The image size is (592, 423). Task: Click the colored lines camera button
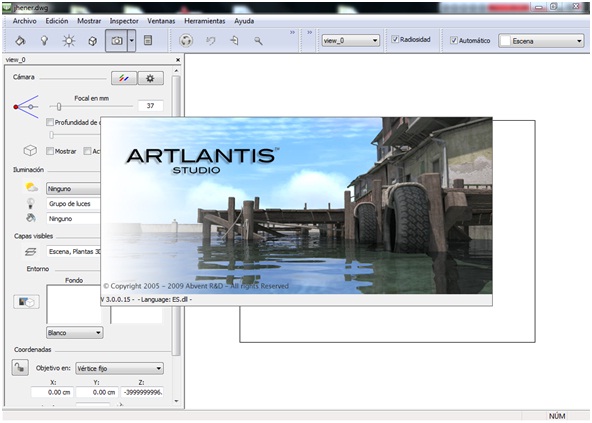pos(124,78)
